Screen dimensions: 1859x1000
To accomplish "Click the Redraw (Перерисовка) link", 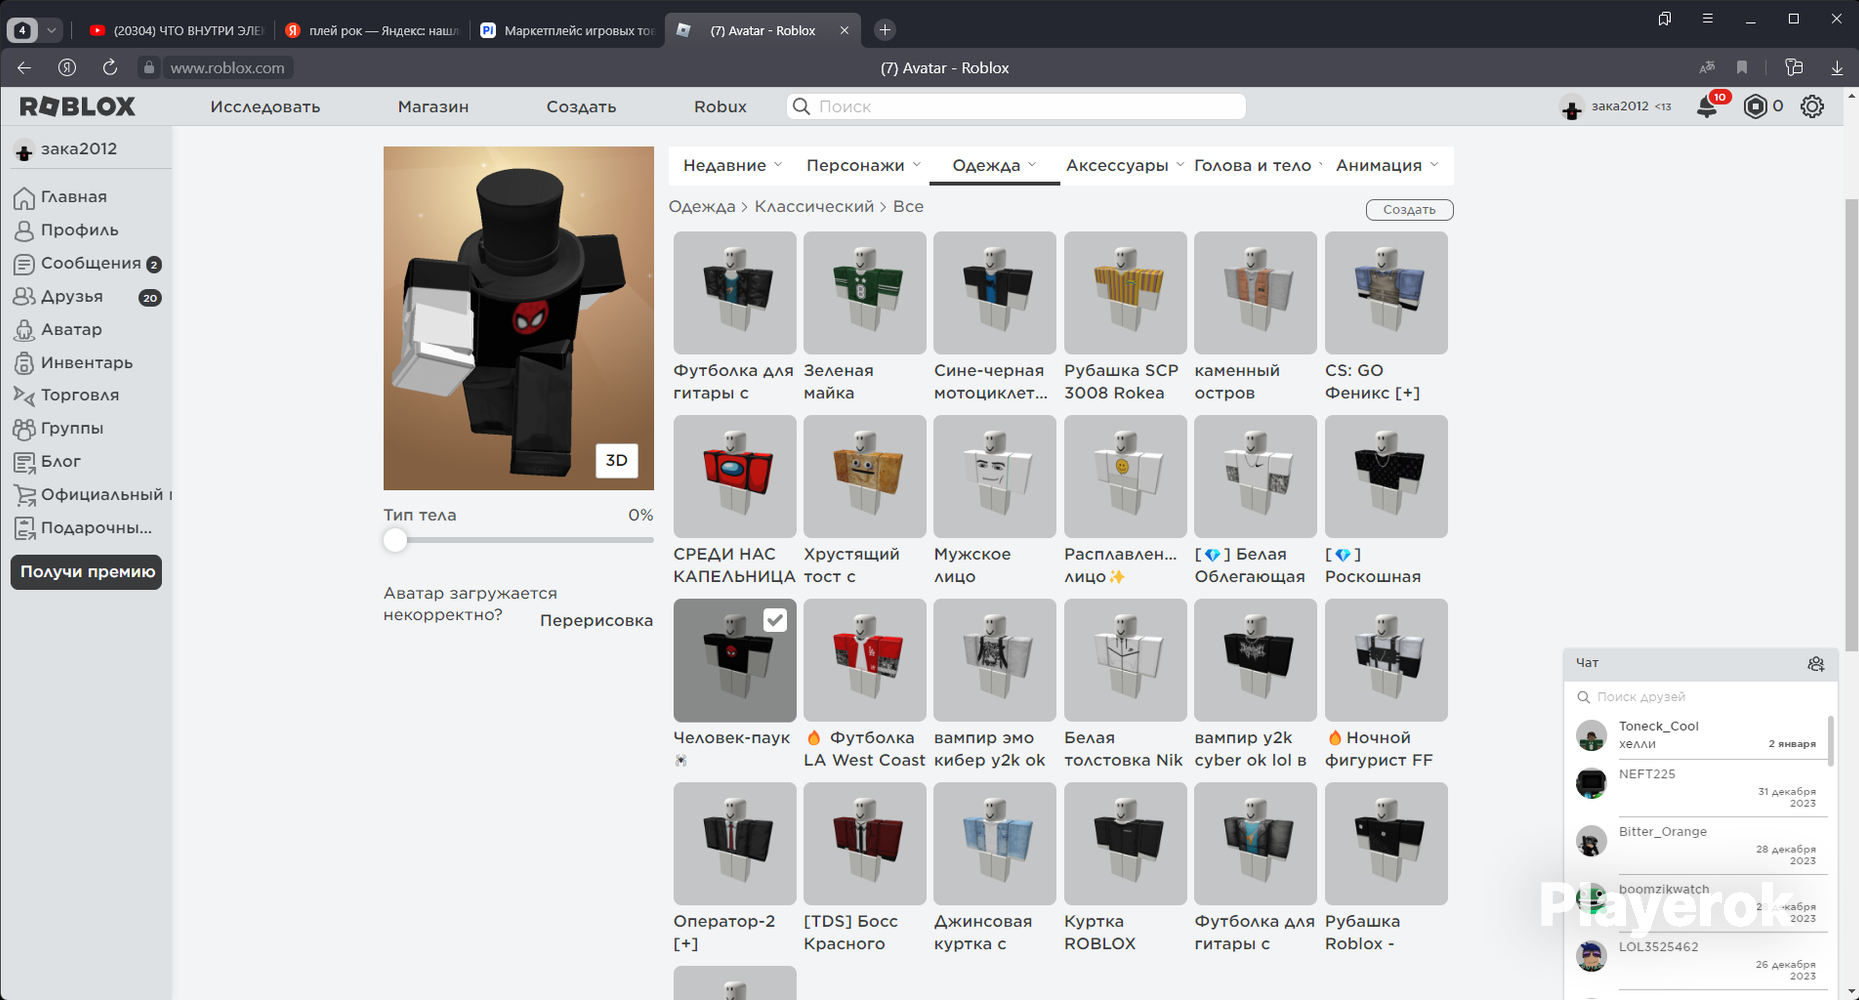I will tap(596, 621).
